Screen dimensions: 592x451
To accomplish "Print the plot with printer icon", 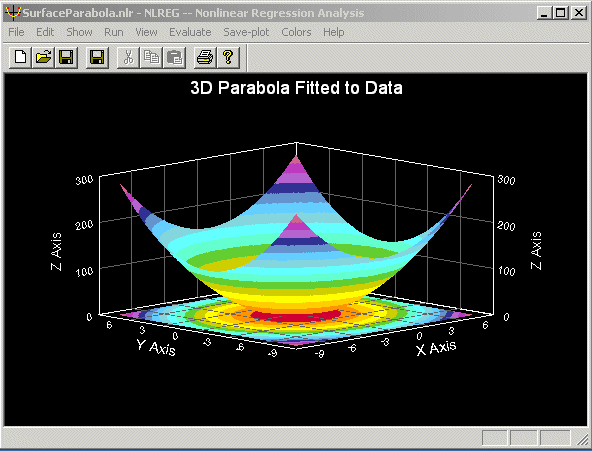I will point(205,57).
